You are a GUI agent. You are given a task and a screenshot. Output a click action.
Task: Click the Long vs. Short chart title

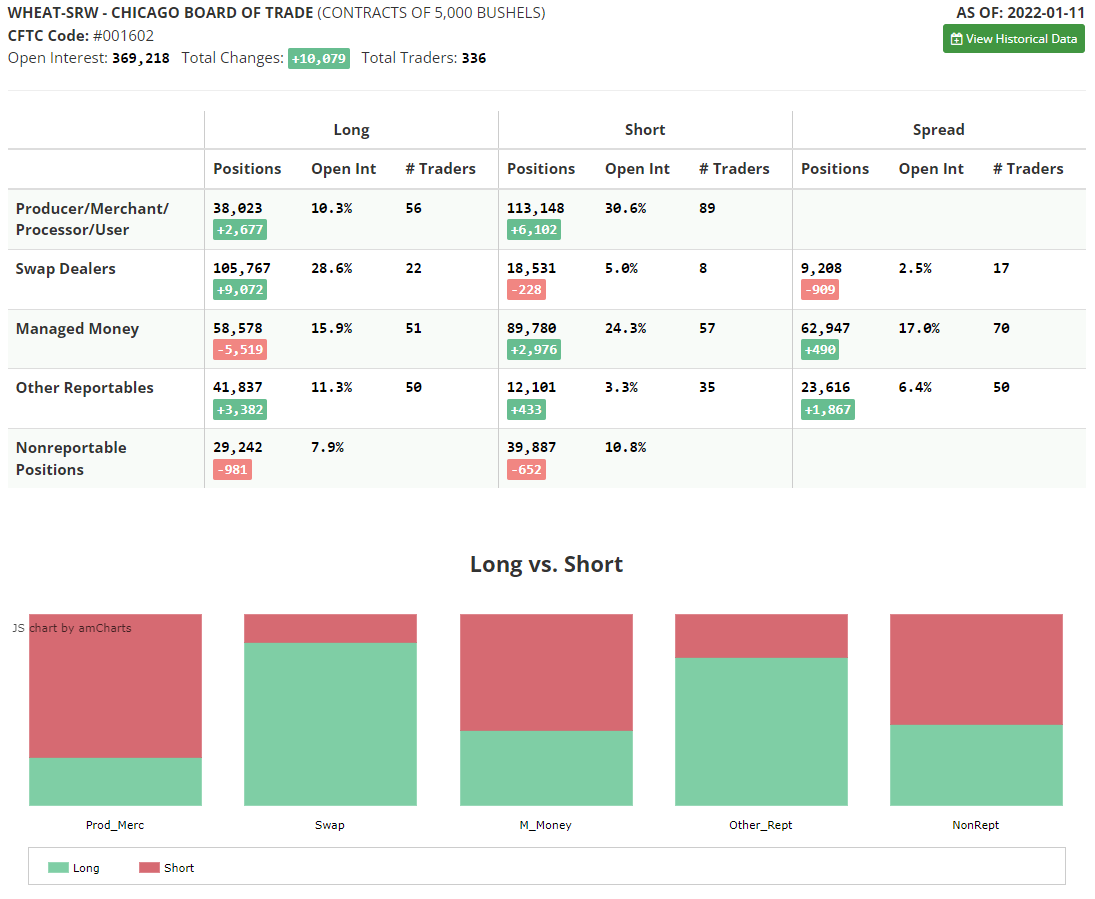[x=546, y=564]
